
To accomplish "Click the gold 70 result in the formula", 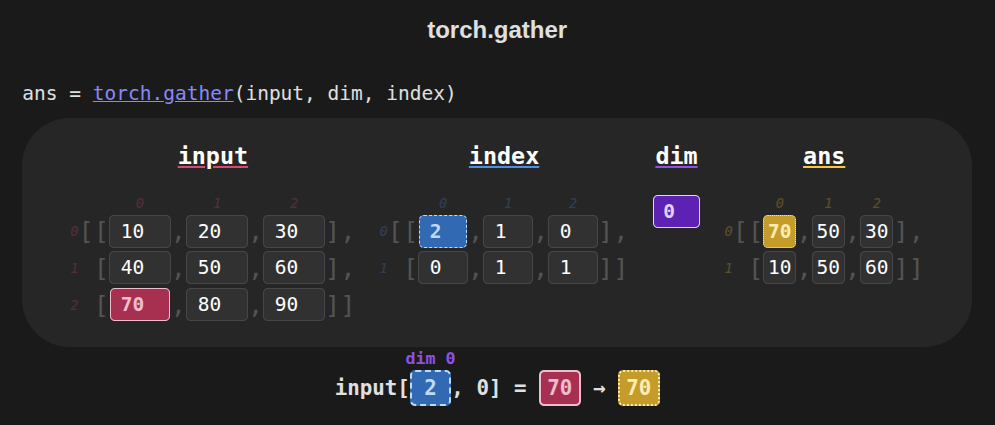I will pos(639,388).
